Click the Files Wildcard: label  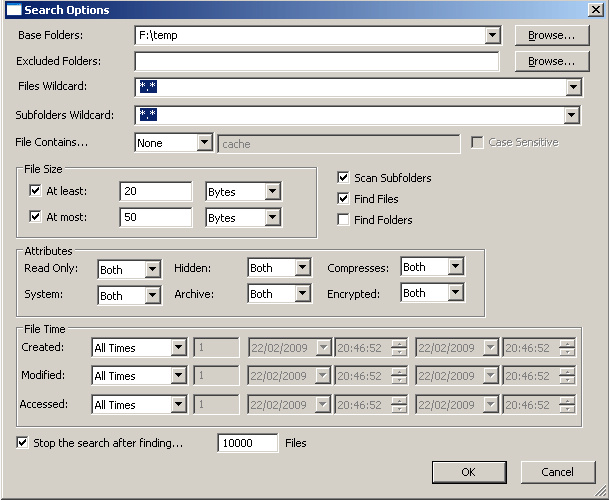[x=52, y=86]
